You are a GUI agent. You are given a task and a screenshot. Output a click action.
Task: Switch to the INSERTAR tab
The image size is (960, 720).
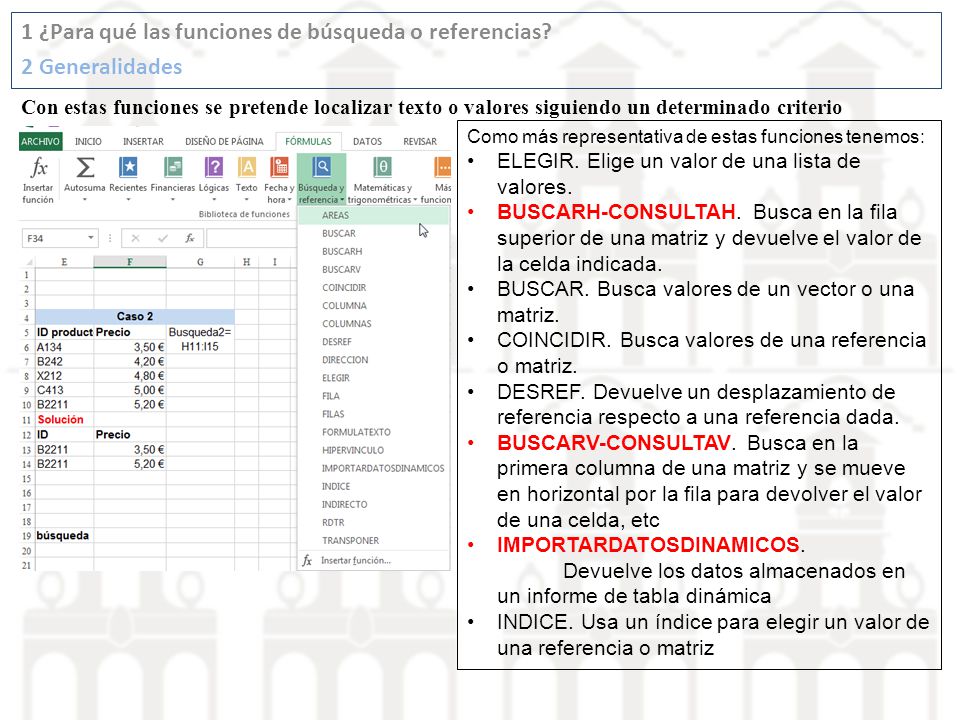pos(143,141)
